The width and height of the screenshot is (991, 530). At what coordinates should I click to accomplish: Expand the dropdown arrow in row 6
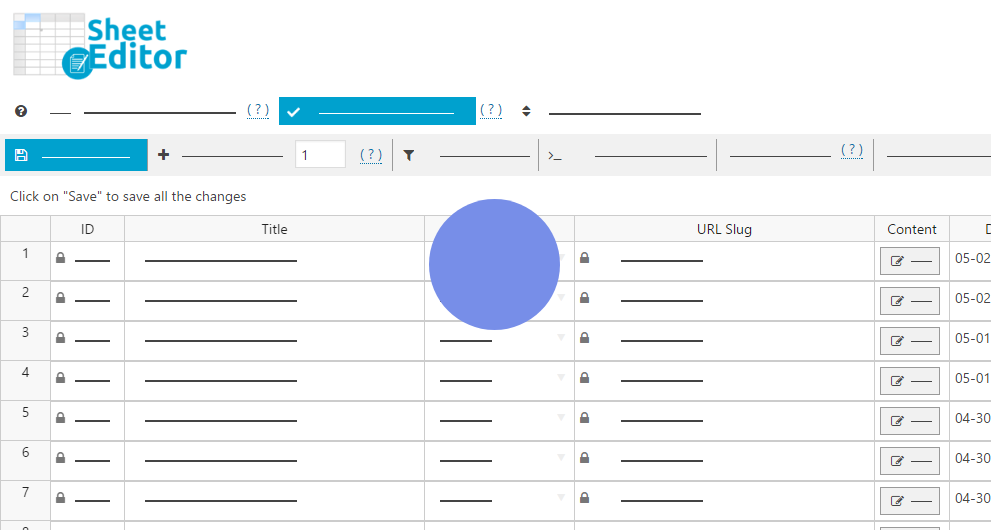pos(561,457)
